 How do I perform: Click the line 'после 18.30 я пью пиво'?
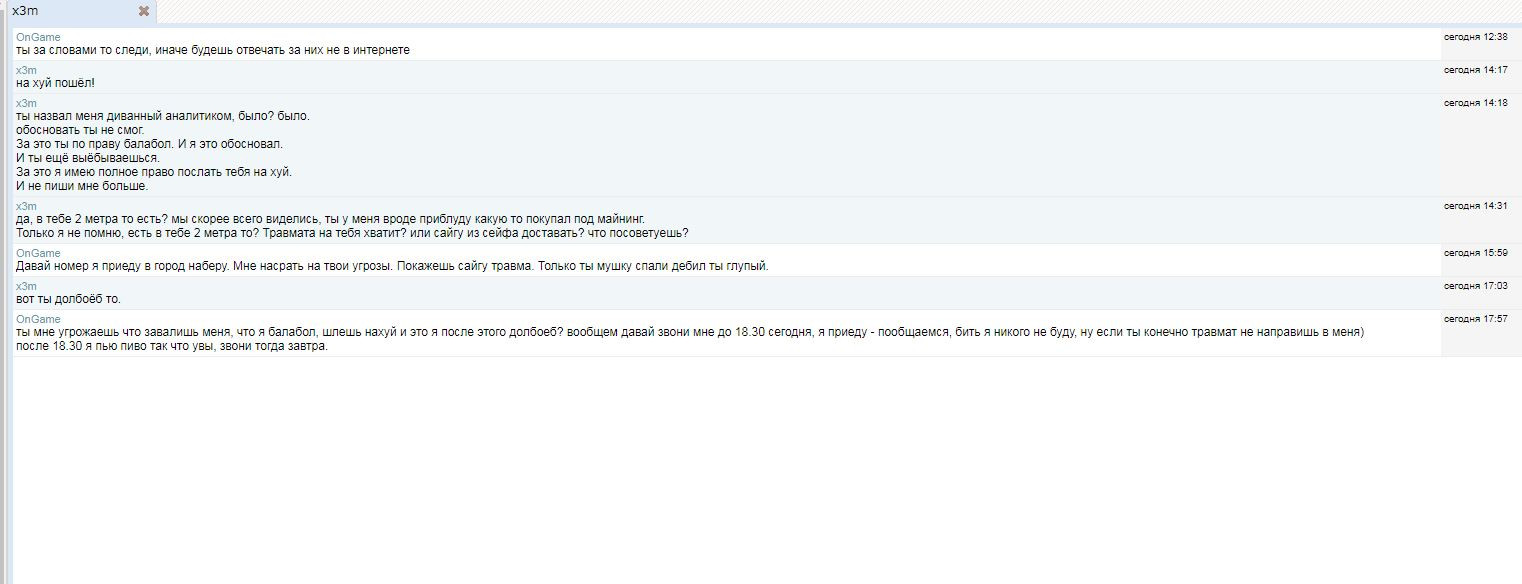172,346
